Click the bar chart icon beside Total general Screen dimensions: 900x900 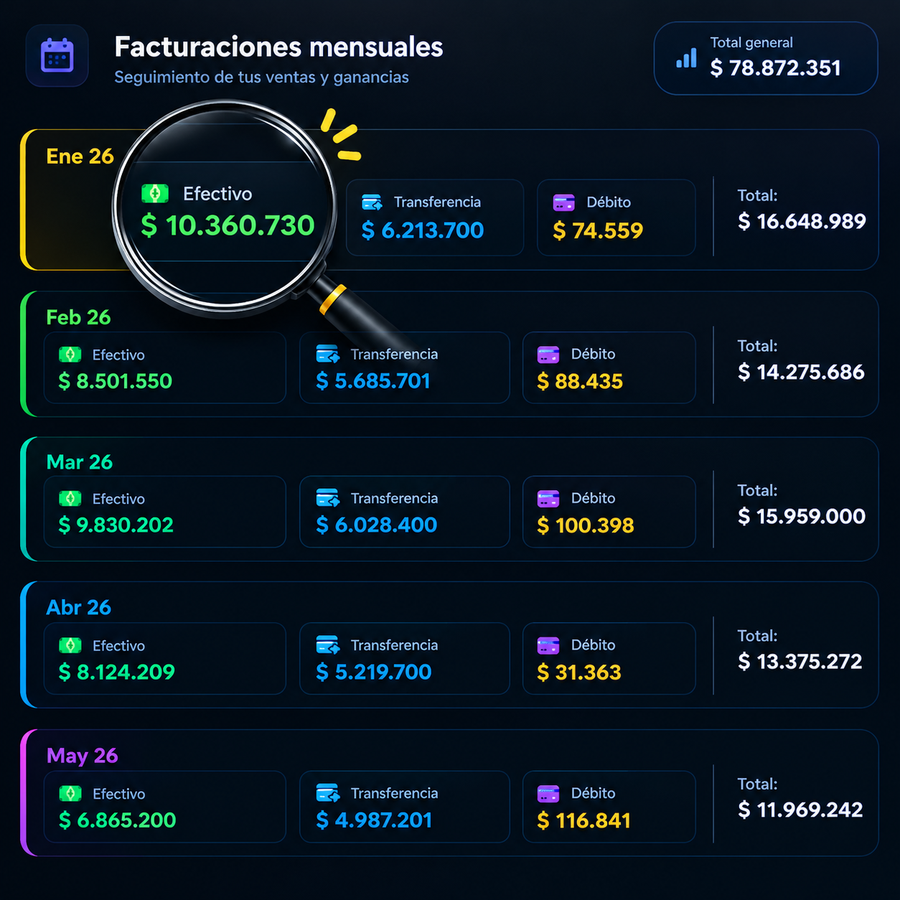[x=686, y=58]
